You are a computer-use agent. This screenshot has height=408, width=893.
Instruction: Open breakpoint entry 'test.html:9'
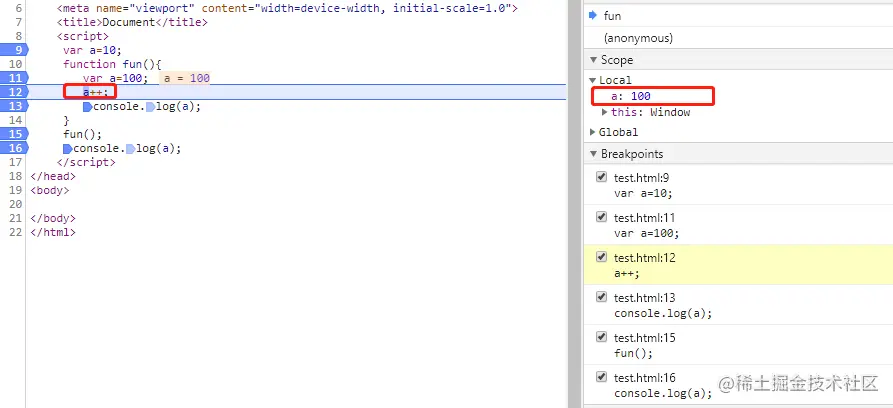[738, 185]
